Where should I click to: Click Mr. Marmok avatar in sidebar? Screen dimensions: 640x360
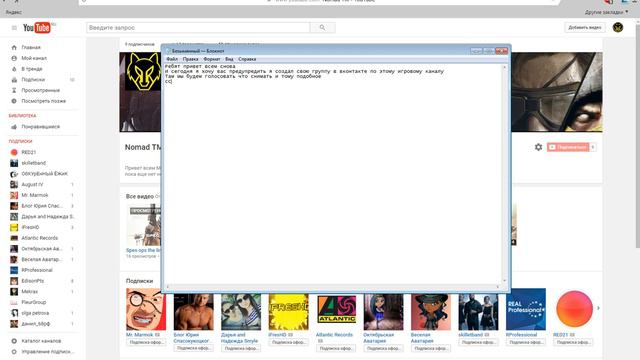click(14, 195)
